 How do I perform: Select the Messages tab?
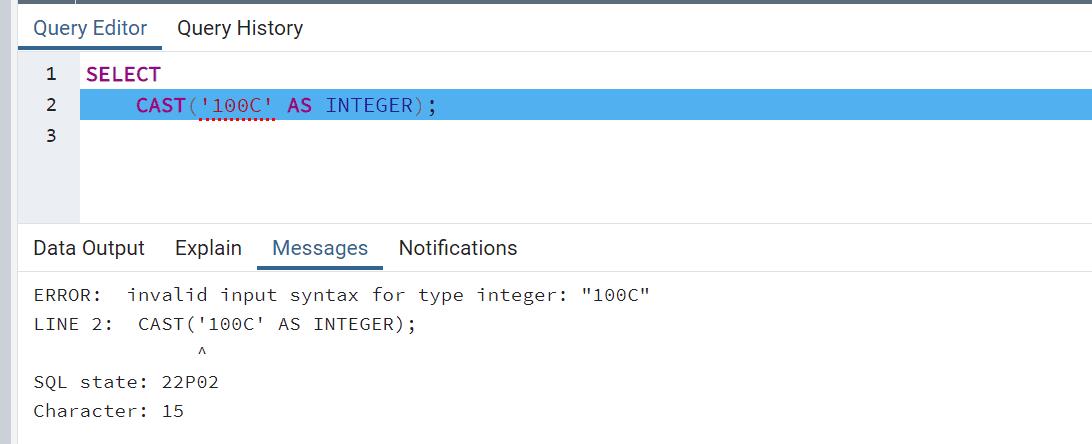click(x=320, y=248)
